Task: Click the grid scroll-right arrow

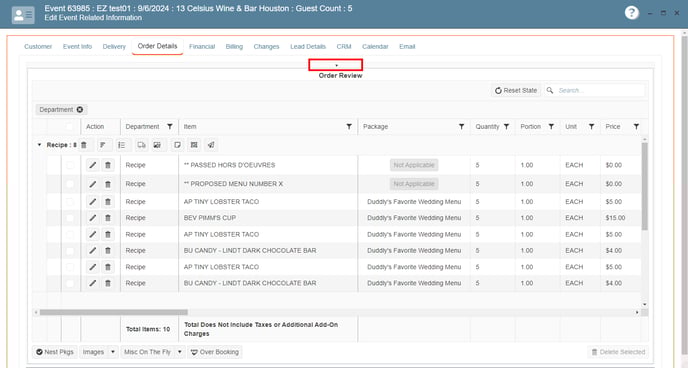Action: [x=637, y=312]
